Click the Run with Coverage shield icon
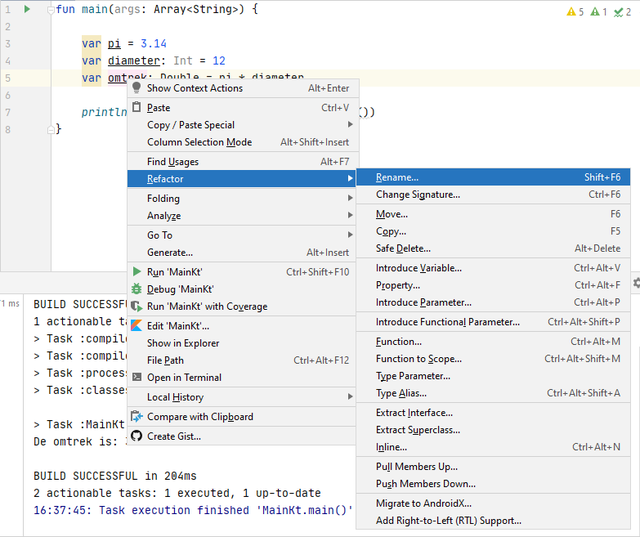 [137, 306]
